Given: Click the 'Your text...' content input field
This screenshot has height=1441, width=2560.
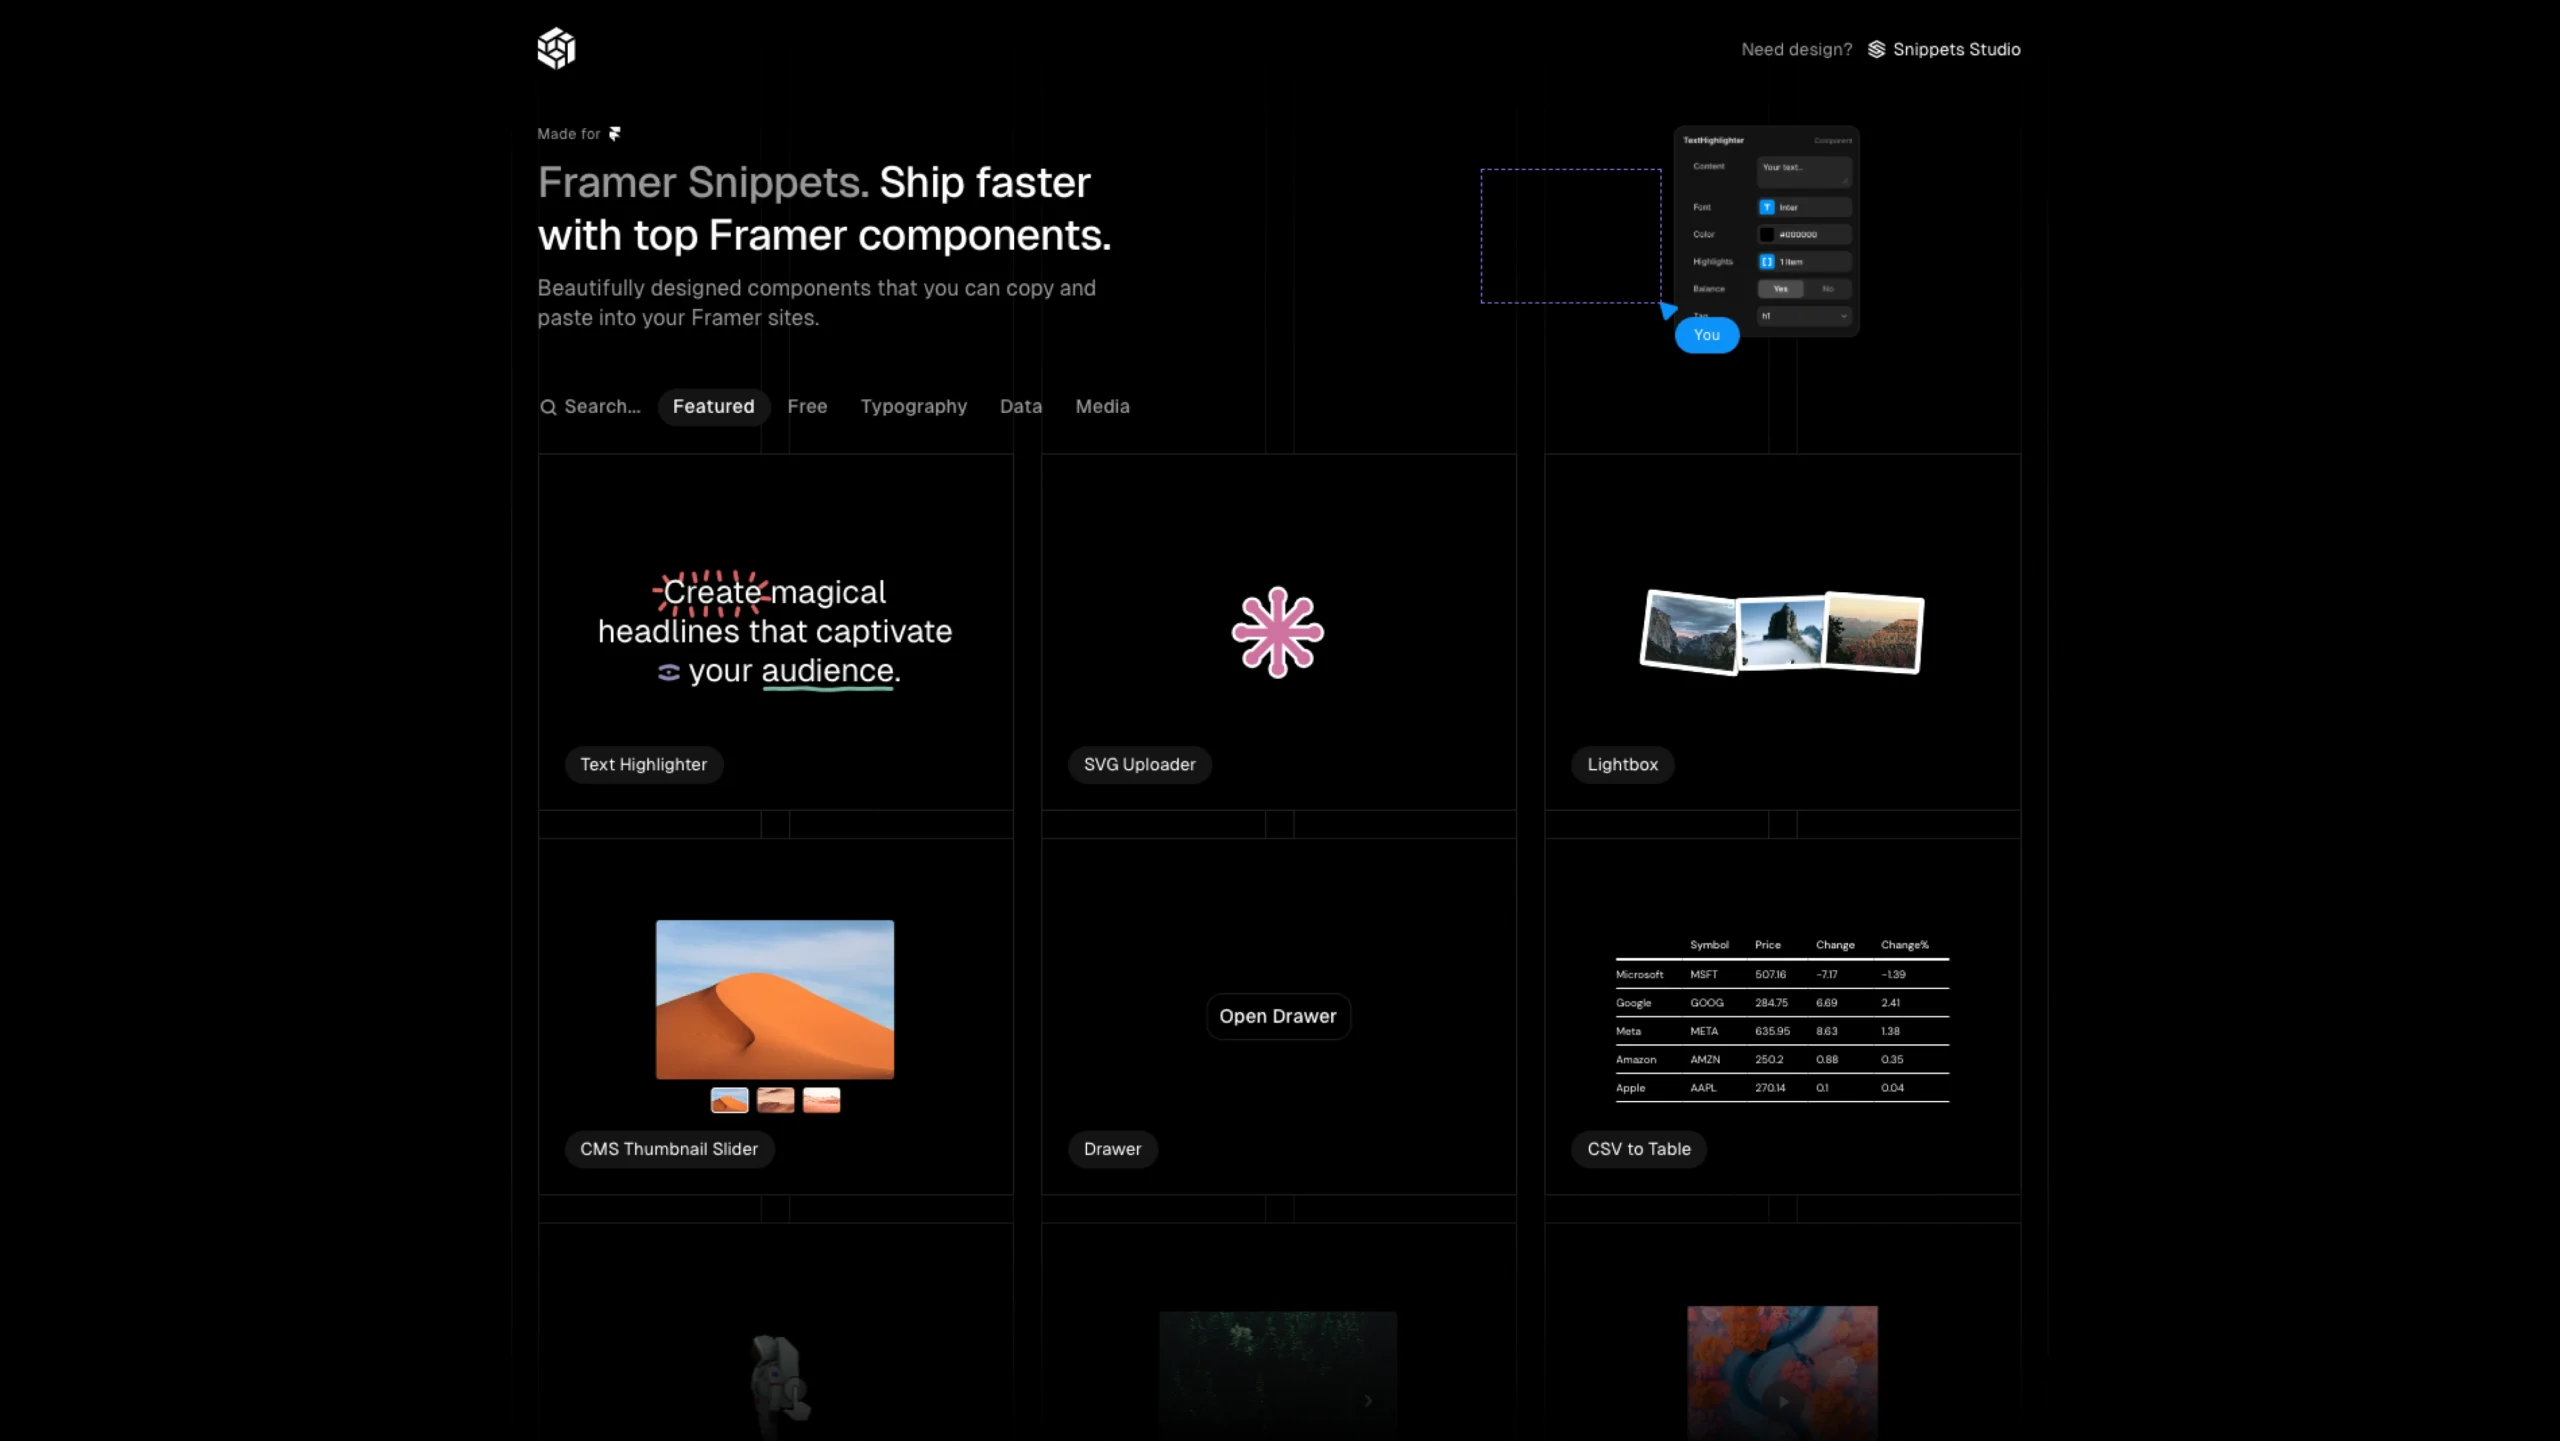Looking at the screenshot, I should pos(1805,172).
